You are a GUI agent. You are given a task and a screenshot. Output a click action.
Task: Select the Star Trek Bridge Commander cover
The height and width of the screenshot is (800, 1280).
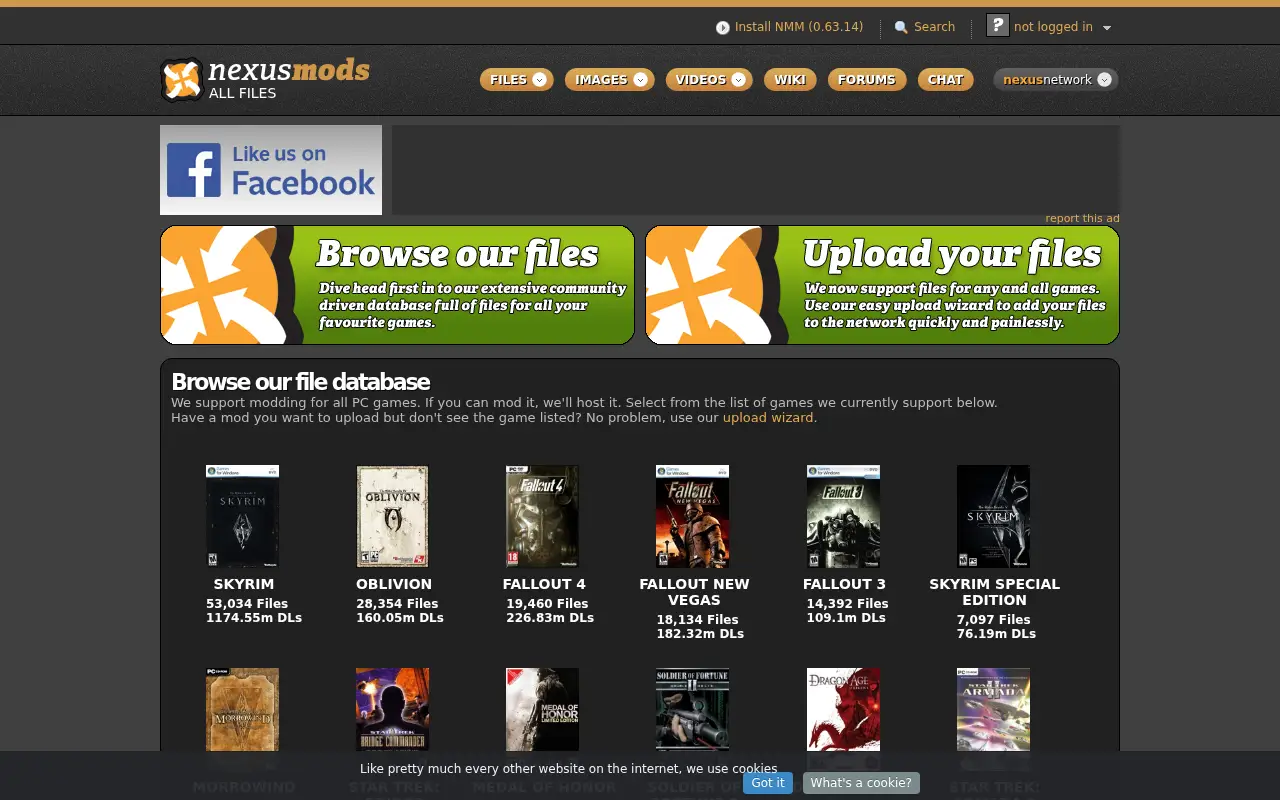[392, 710]
